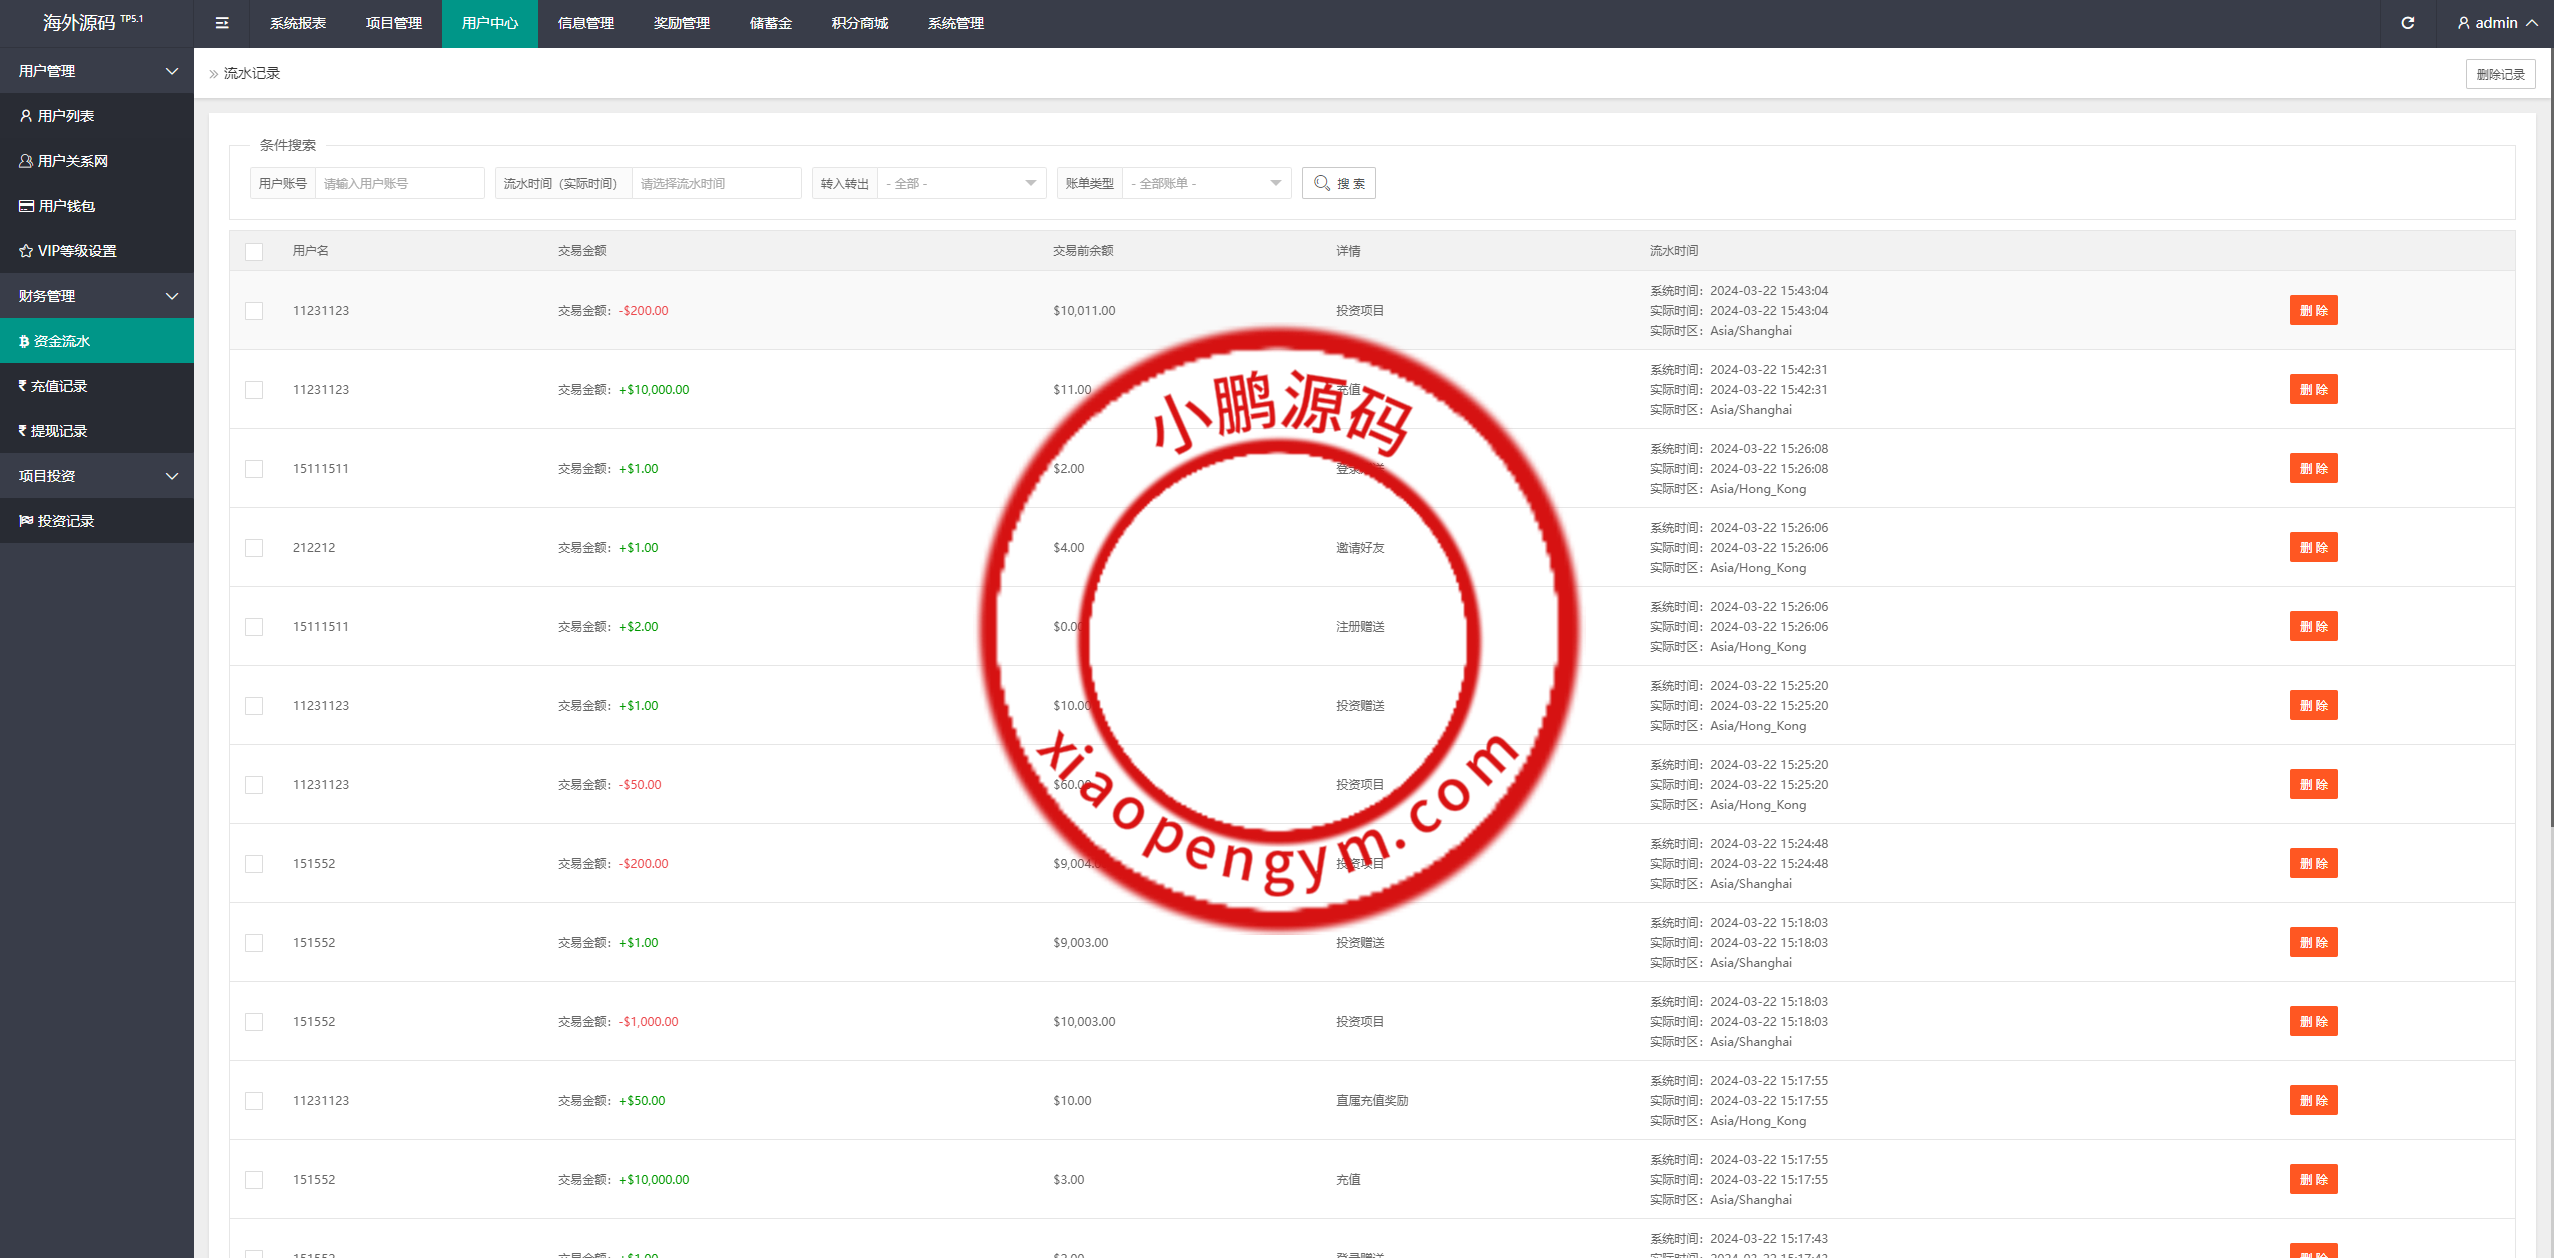Open 充值记录 rupee icon item

pyautogui.click(x=58, y=386)
